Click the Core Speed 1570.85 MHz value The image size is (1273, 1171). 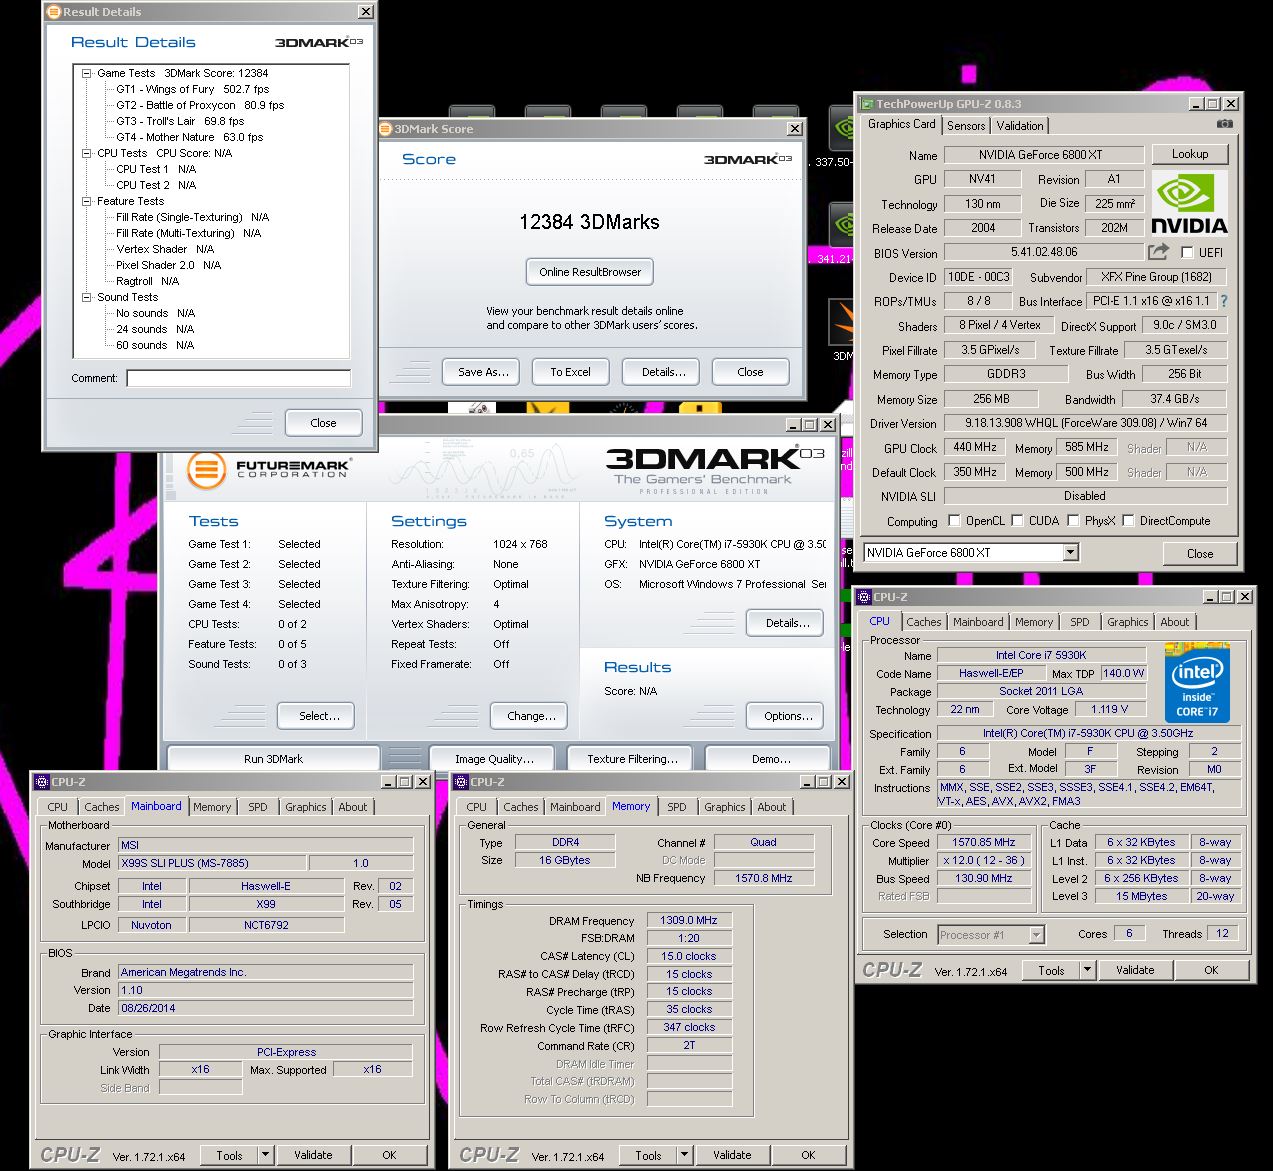[984, 842]
